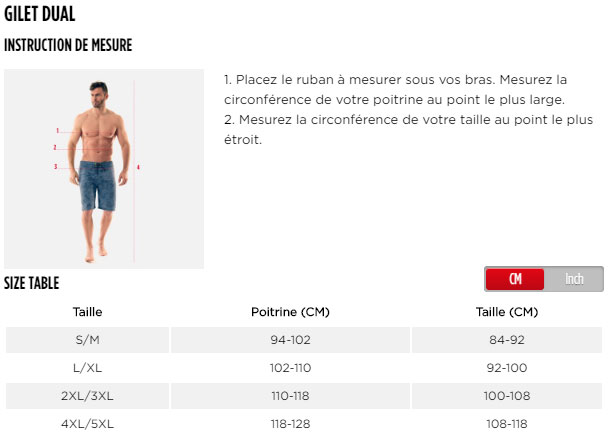The height and width of the screenshot is (446, 611).
Task: Click the Taille column header
Action: coord(88,312)
